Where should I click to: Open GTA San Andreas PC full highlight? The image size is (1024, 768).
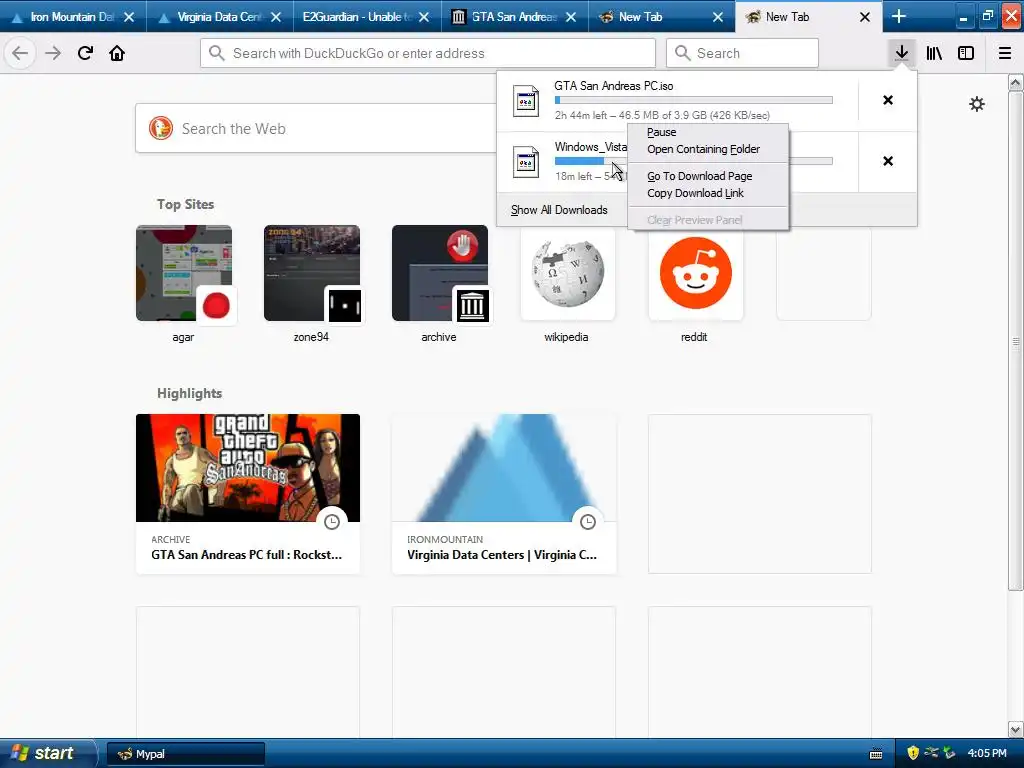(x=248, y=494)
